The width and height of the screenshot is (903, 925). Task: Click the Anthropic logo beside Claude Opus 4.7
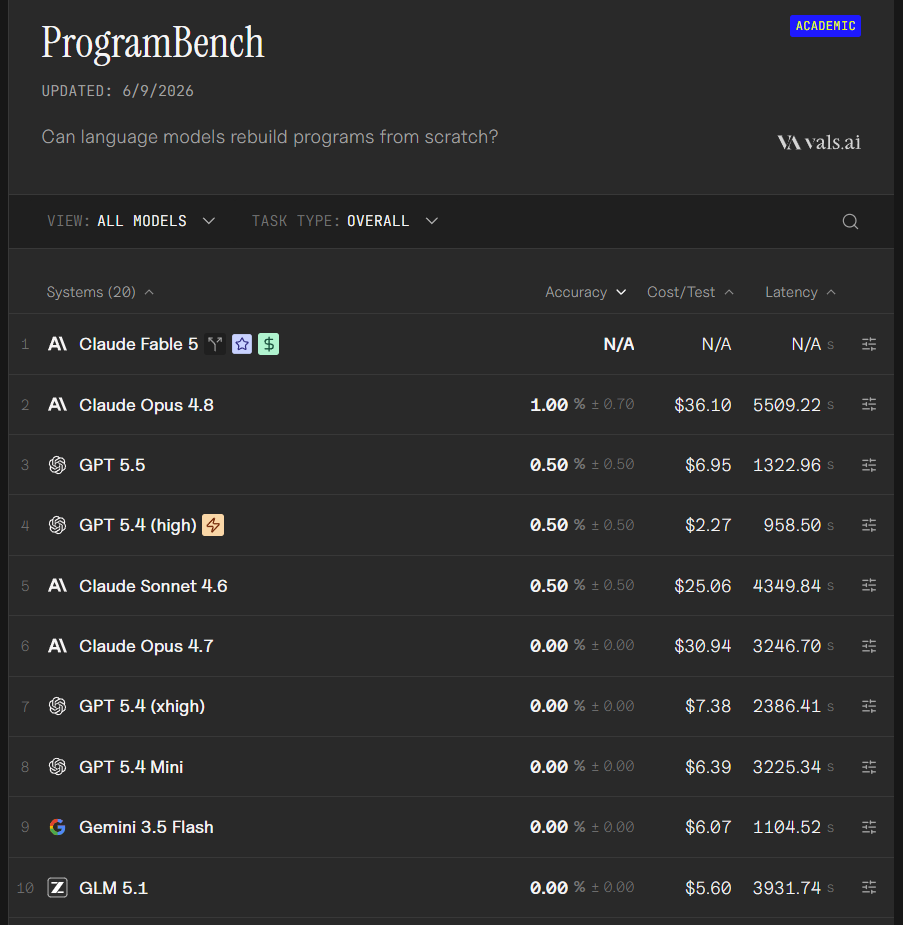pyautogui.click(x=57, y=646)
